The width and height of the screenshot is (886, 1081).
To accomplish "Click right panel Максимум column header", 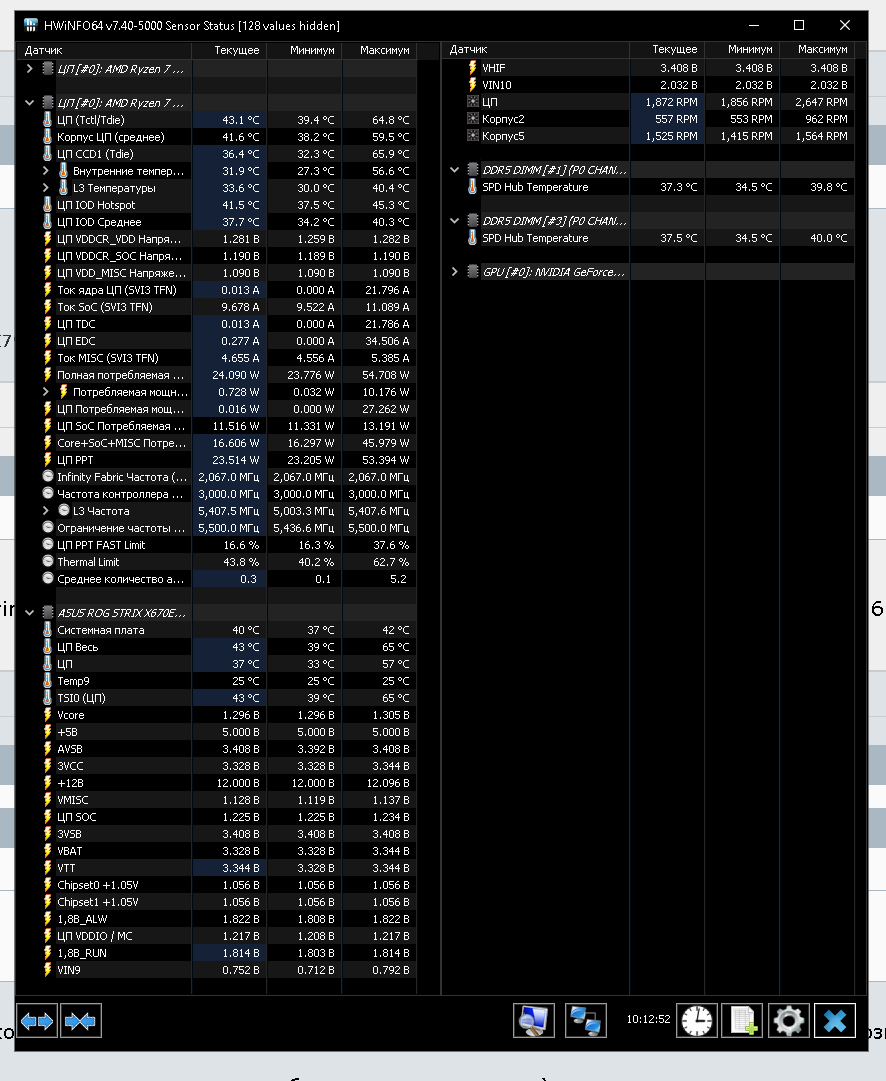I will click(817, 50).
